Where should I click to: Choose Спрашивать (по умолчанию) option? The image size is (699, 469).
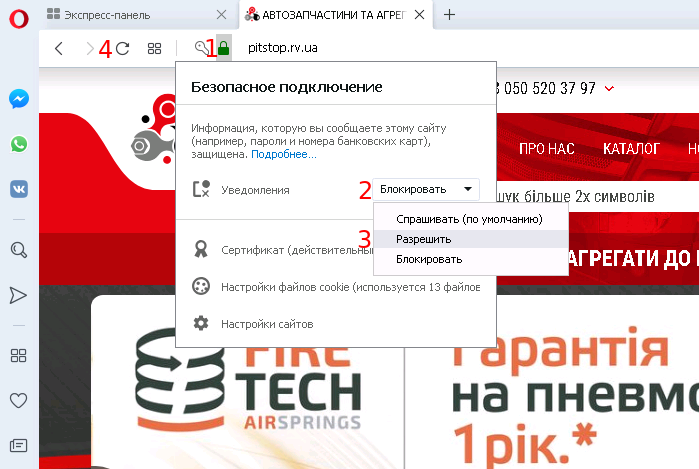point(471,219)
